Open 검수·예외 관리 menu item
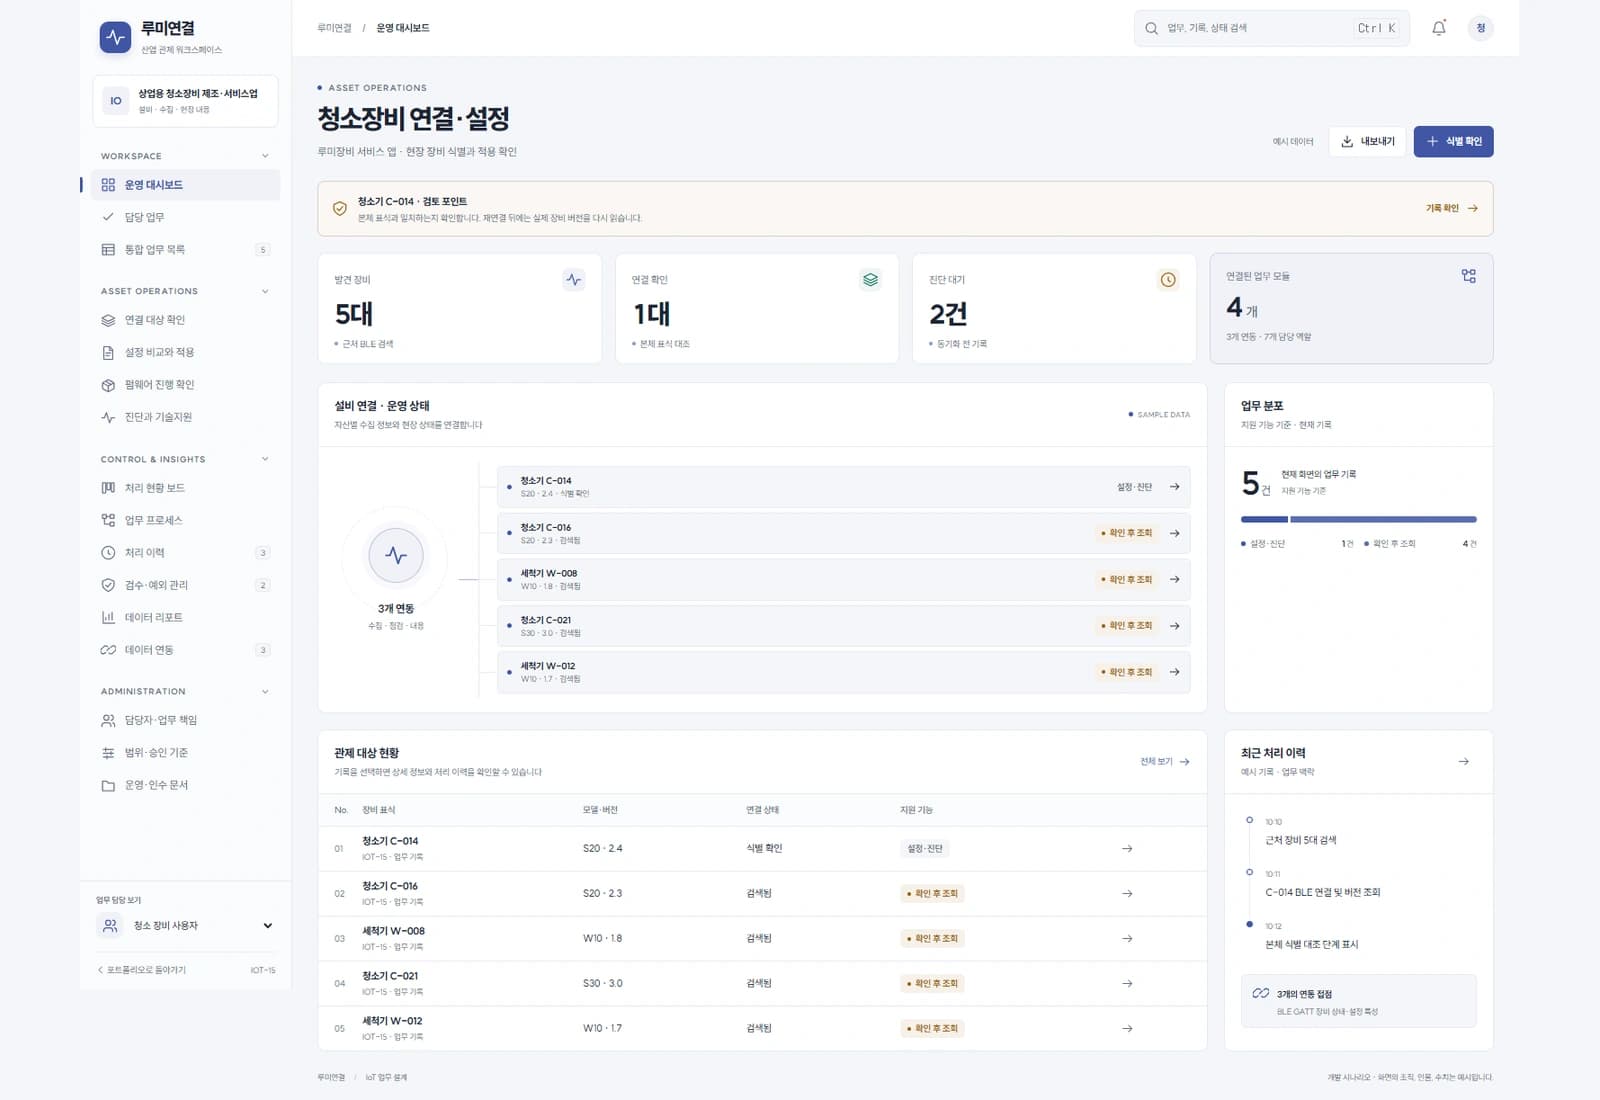The image size is (1600, 1100). point(186,585)
